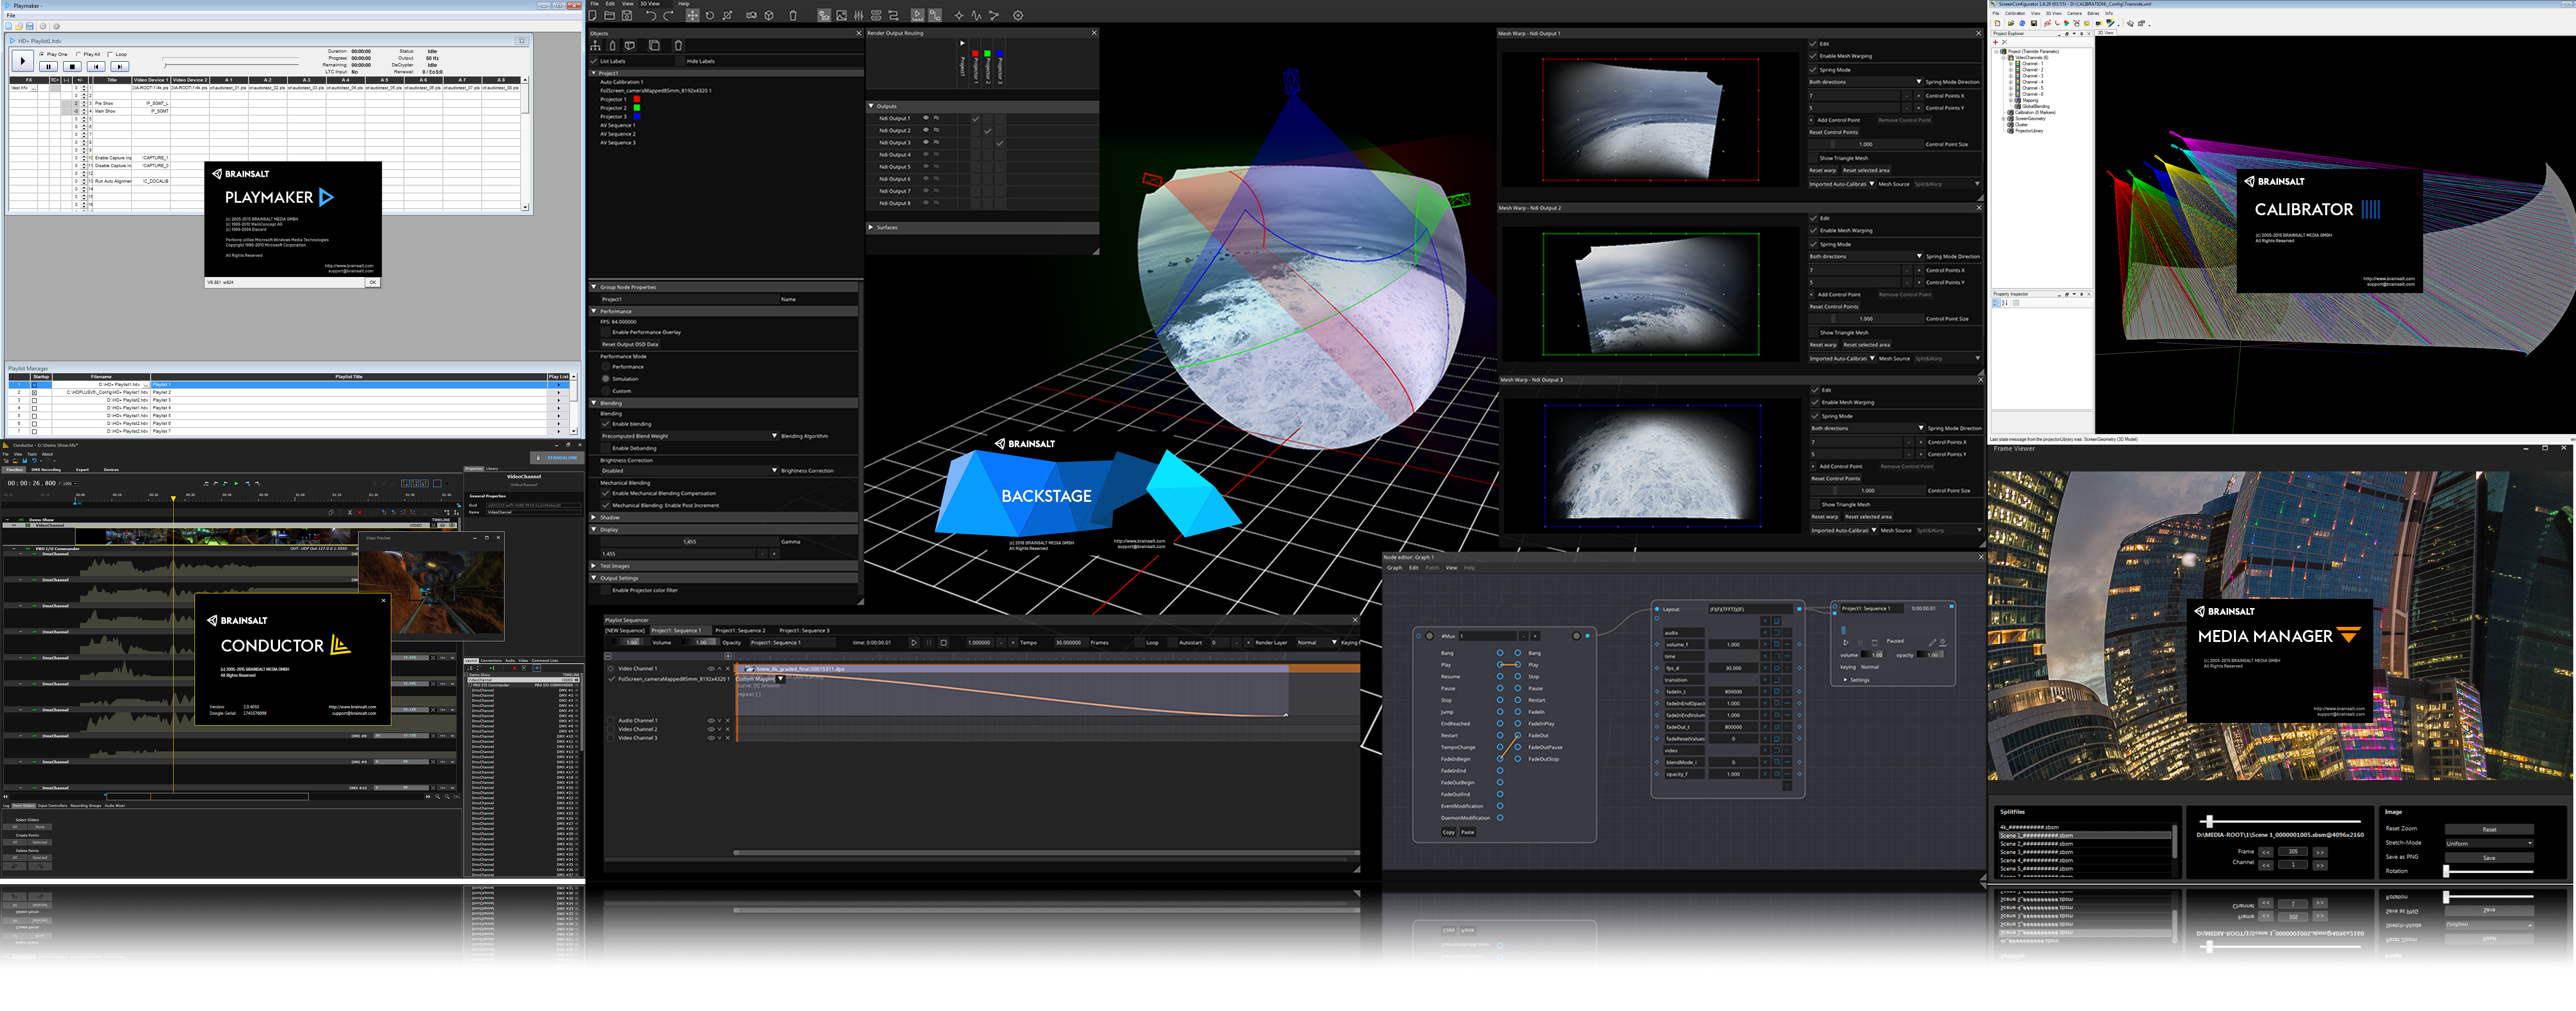
Task: Click the Pause button in Playmaker playlist
Action: pyautogui.click(x=49, y=66)
